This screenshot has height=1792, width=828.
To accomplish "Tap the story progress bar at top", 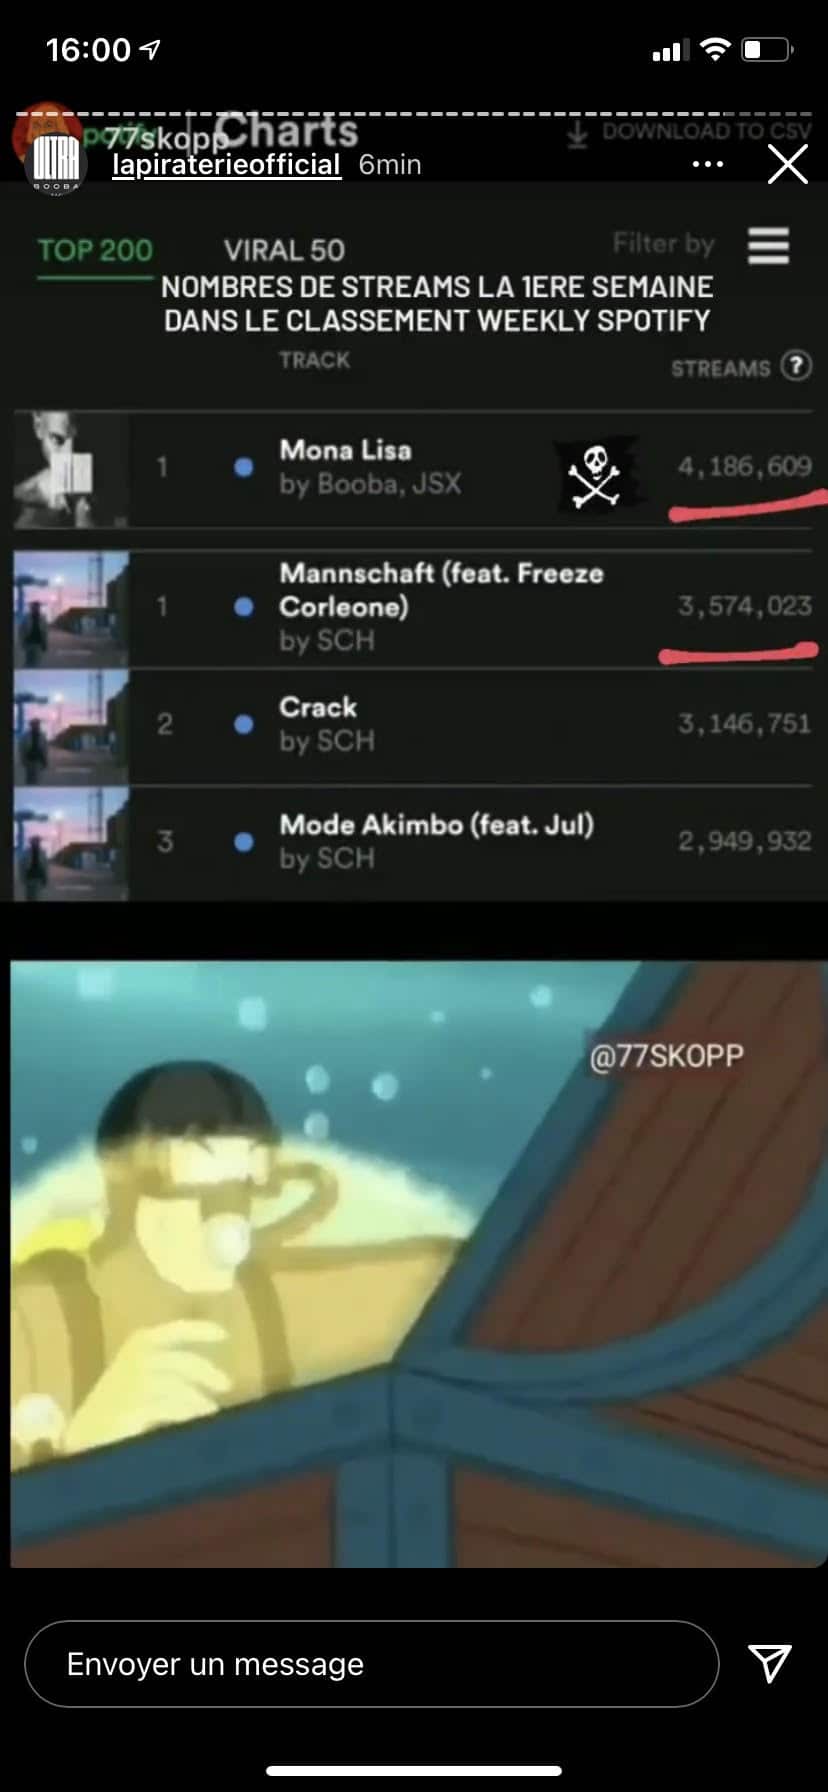I will [414, 114].
